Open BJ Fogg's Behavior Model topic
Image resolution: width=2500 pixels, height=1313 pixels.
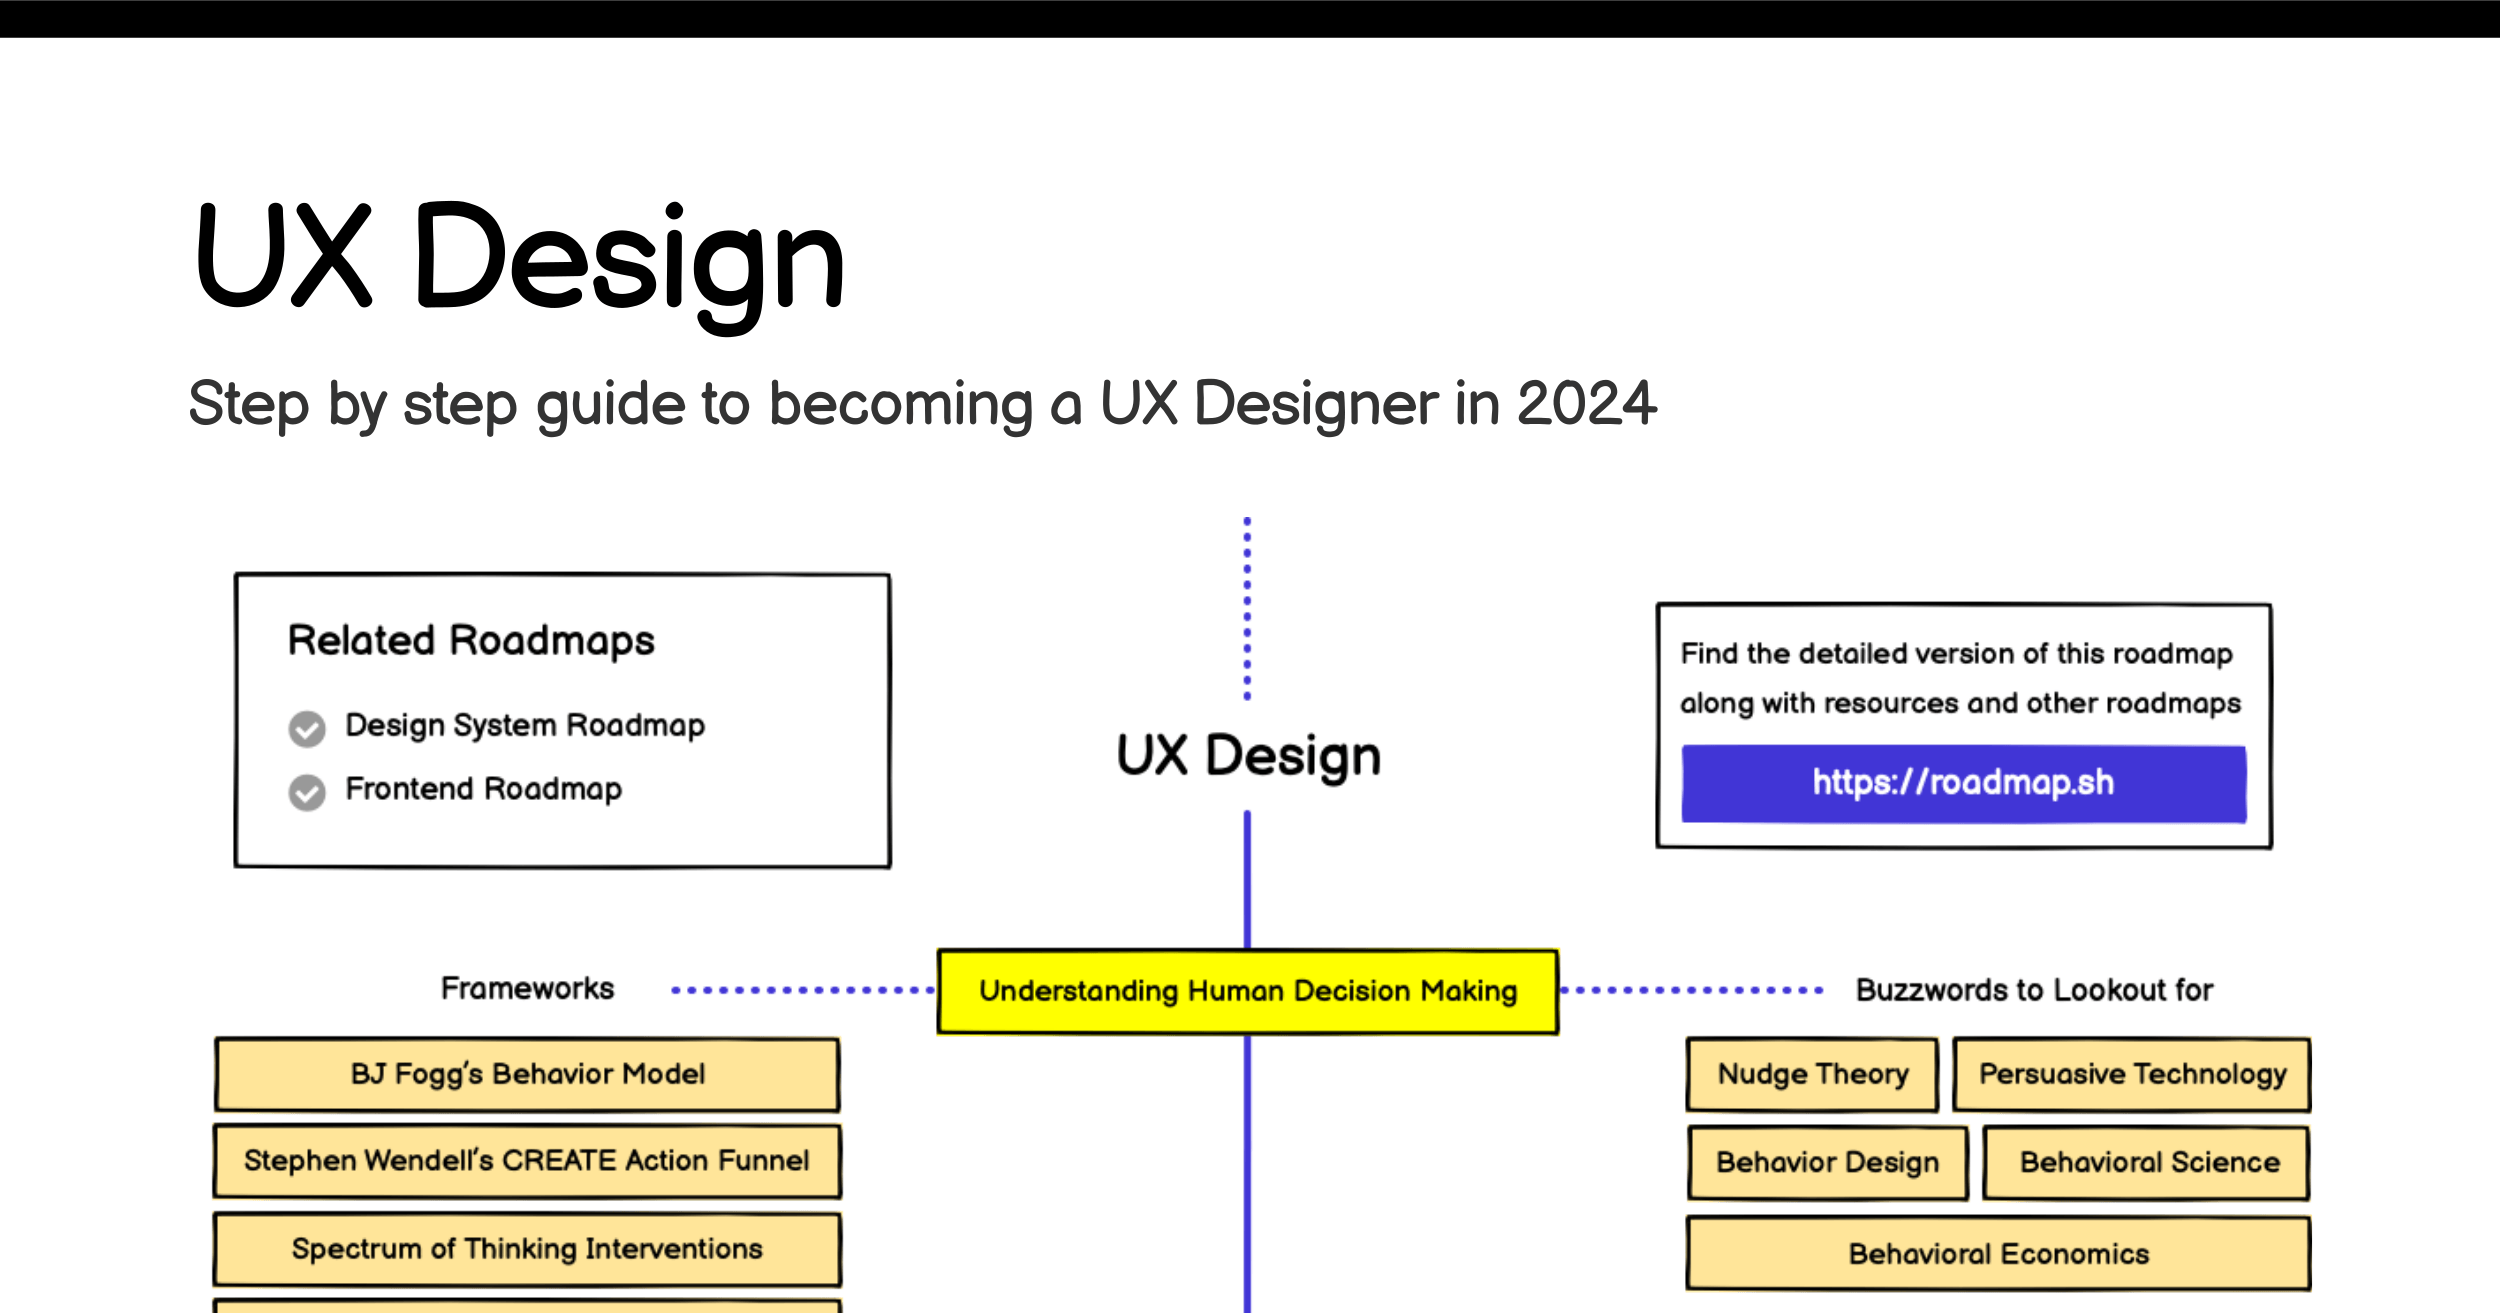coord(527,1074)
